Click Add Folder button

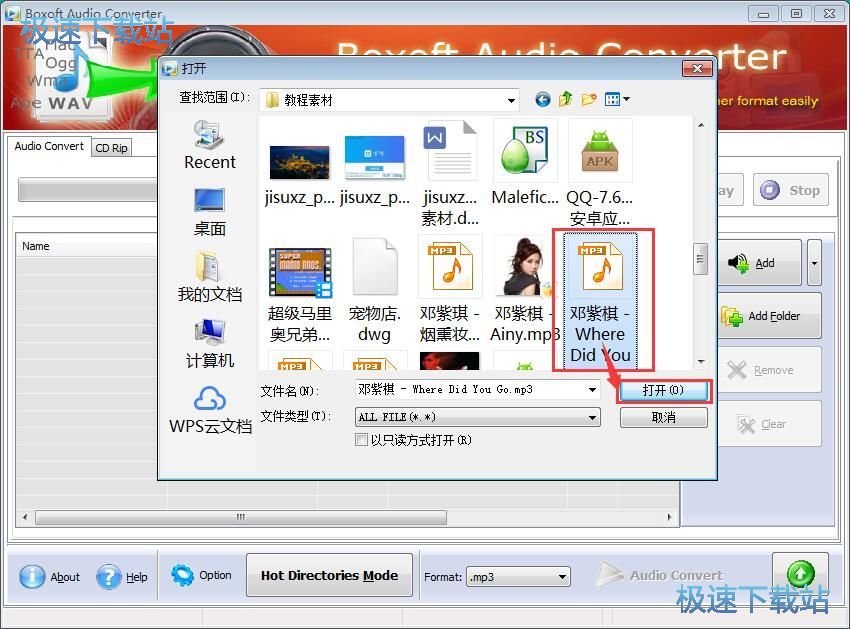click(769, 316)
